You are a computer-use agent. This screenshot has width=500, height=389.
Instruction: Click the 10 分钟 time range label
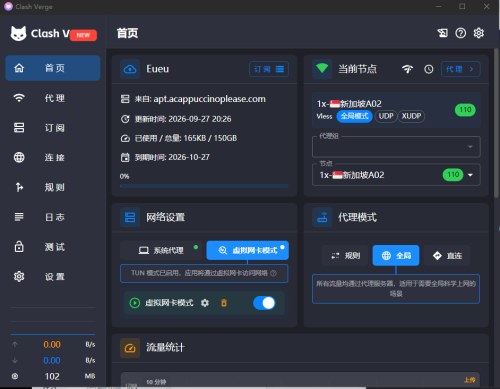[156, 382]
